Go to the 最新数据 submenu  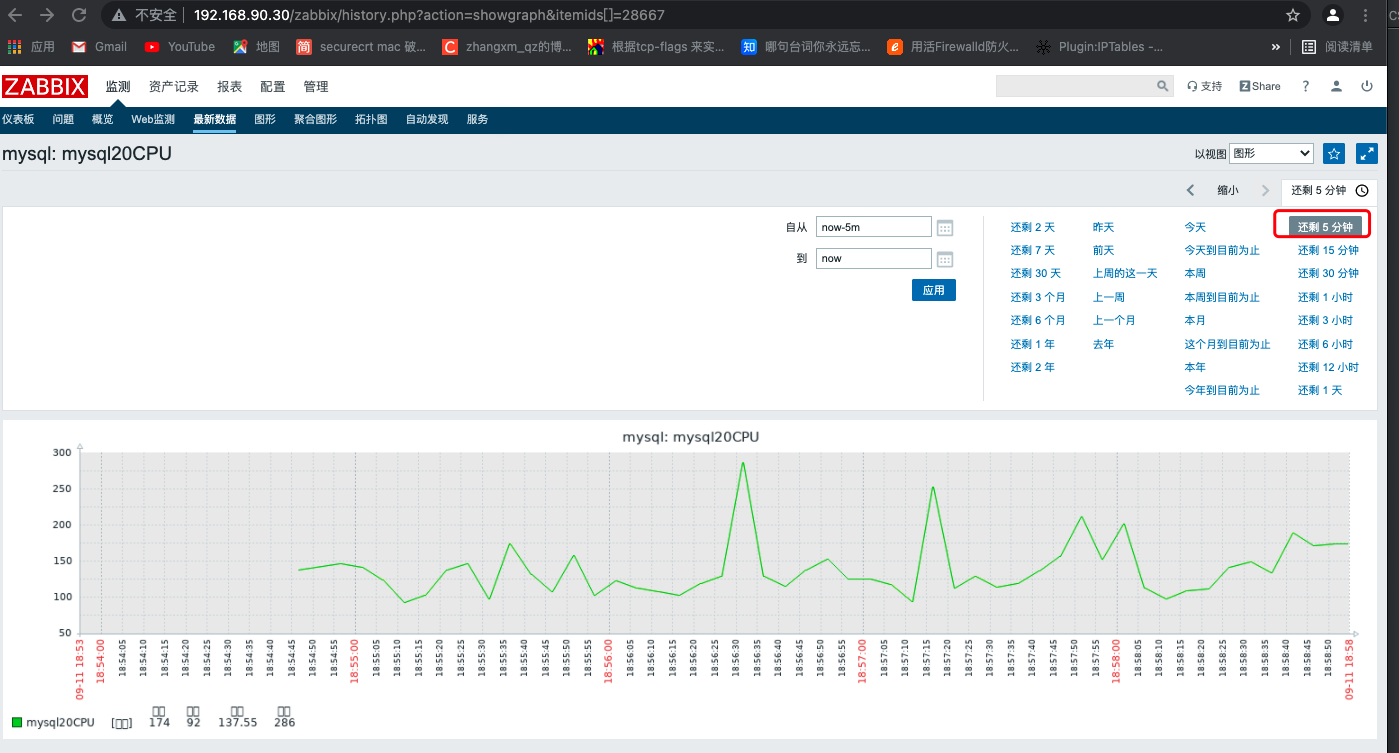pyautogui.click(x=215, y=119)
